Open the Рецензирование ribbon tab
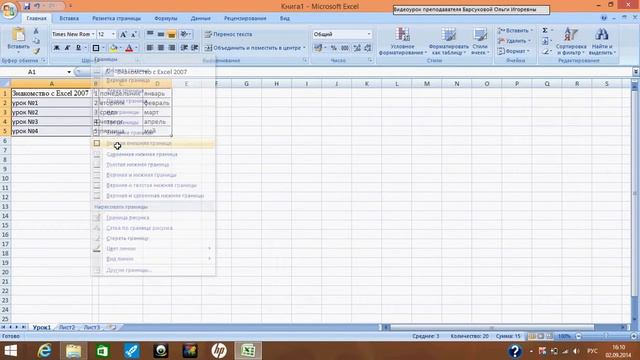640x360 pixels. [245, 18]
